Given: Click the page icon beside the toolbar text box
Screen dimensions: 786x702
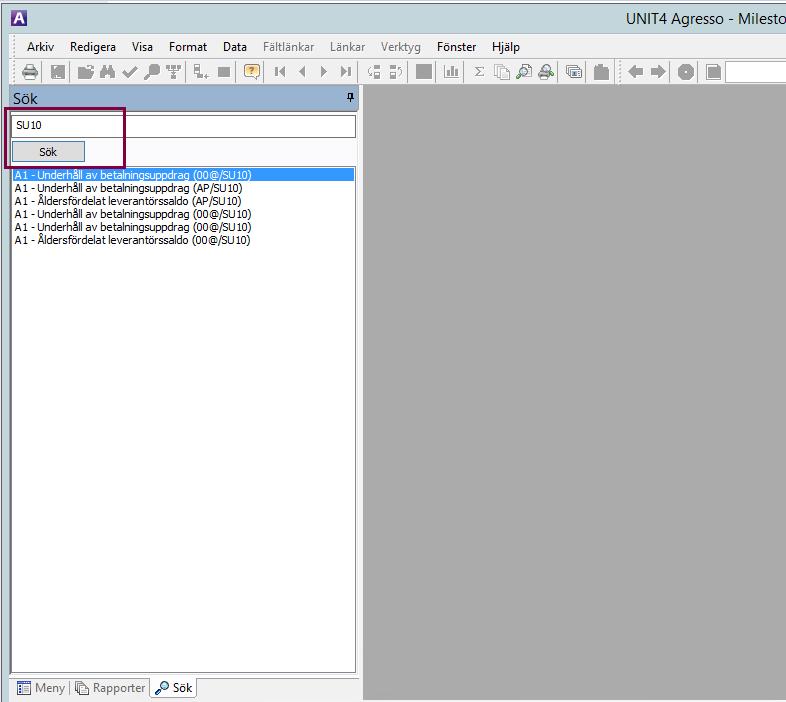Looking at the screenshot, I should point(713,72).
